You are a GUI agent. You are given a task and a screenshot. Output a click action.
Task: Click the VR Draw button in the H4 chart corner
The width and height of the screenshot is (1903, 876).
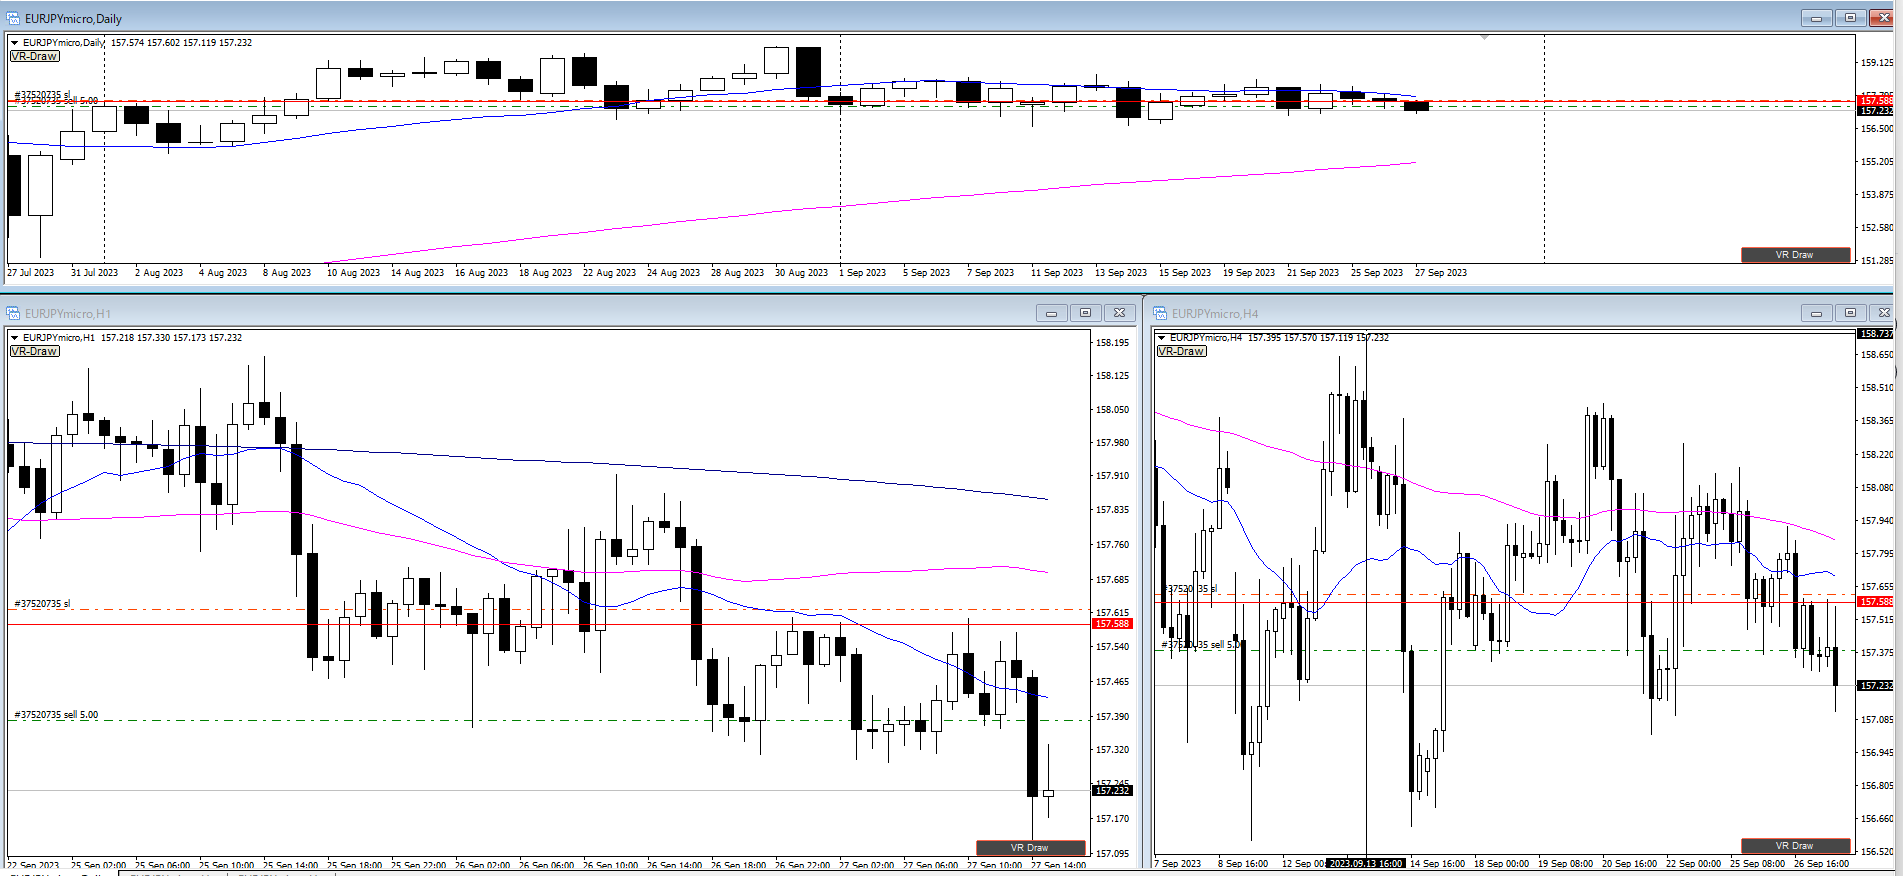(1794, 846)
